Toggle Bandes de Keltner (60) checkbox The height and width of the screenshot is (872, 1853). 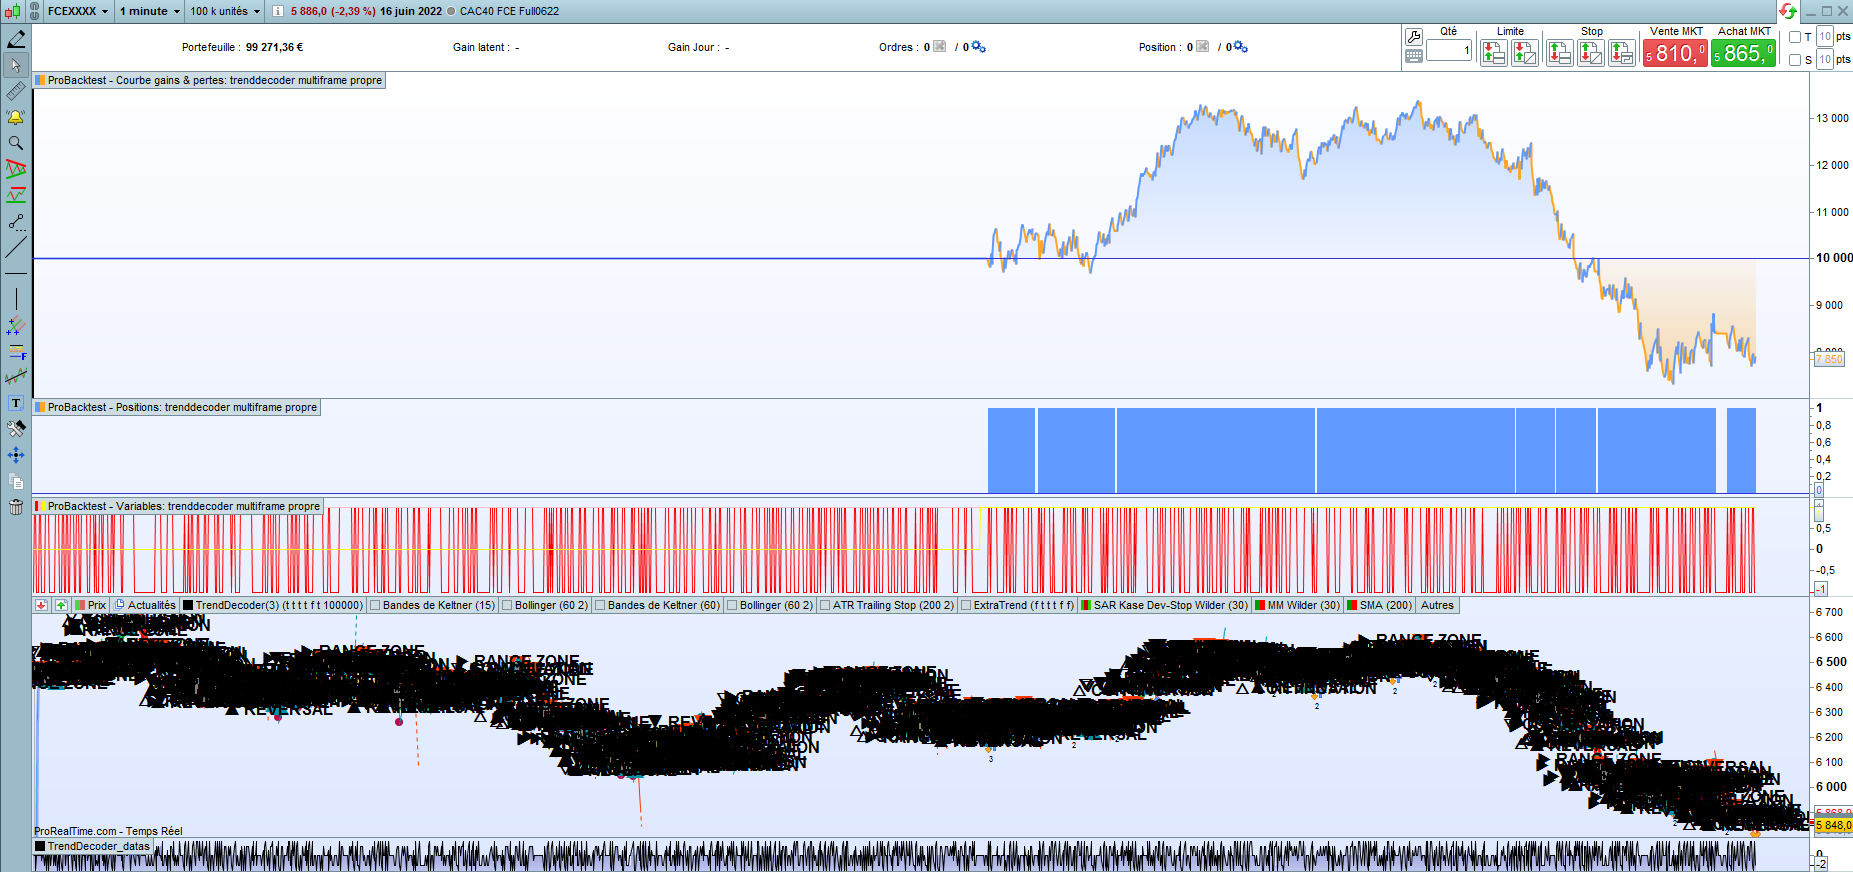601,605
